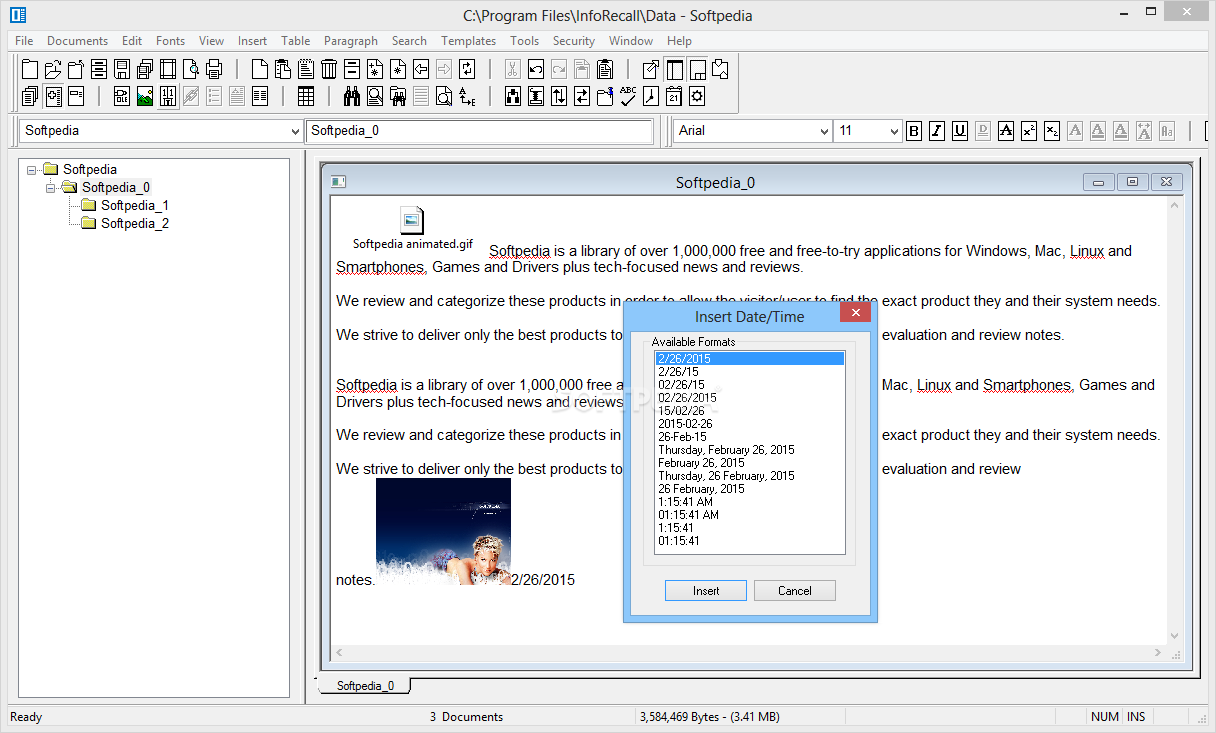Click the stacked documents copy icon
This screenshot has height=733, width=1216.
click(29, 96)
